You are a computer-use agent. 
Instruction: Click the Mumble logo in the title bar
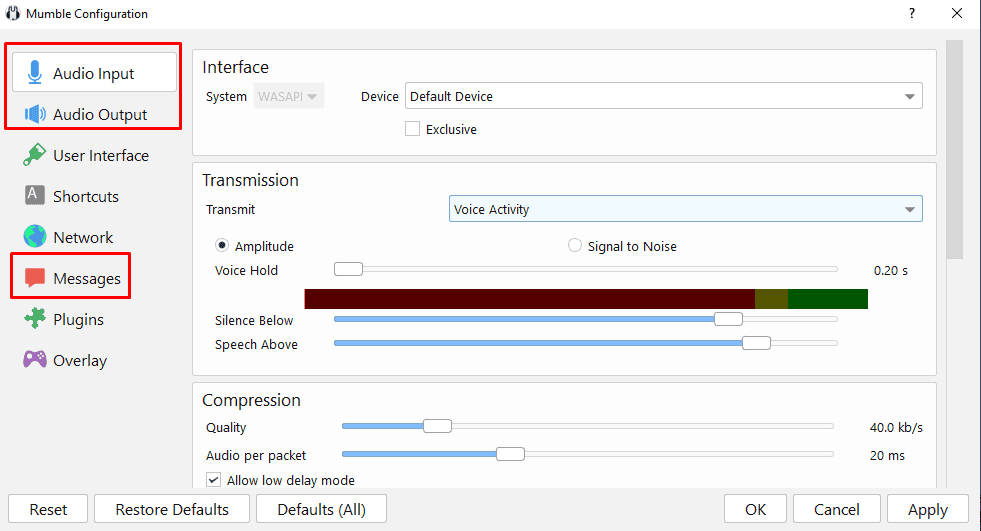tap(13, 13)
